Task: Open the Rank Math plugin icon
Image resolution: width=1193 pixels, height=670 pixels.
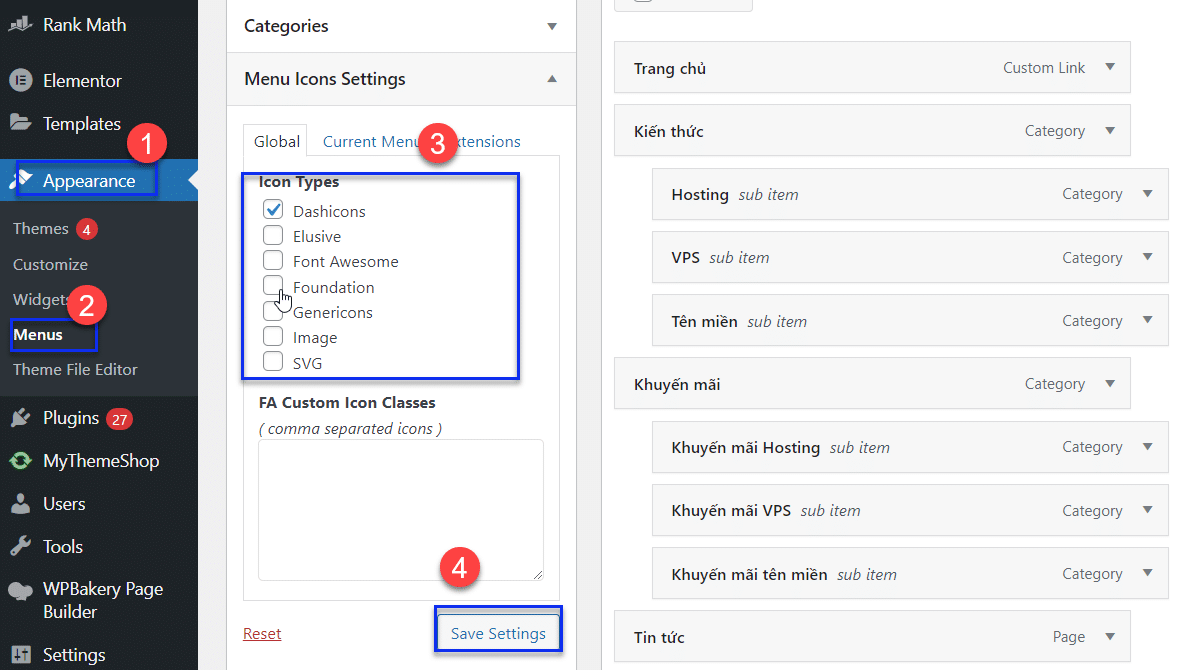Action: pos(20,24)
